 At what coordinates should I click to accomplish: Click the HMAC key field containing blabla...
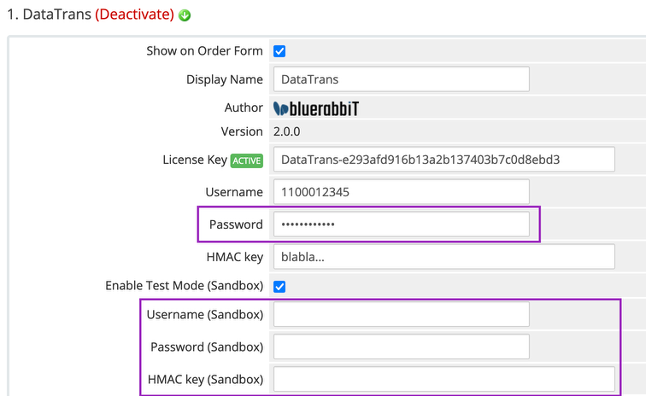pyautogui.click(x=444, y=257)
